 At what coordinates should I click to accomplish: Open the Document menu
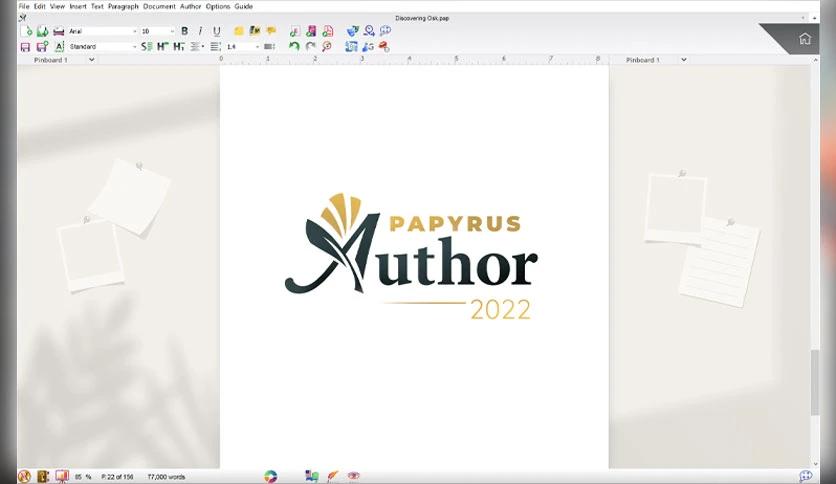pos(159,6)
